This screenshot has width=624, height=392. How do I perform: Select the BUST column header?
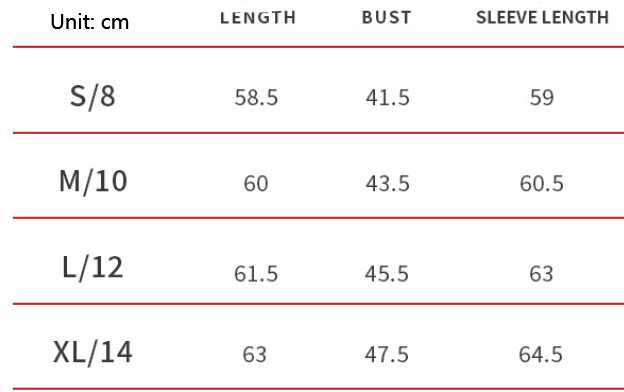click(x=386, y=18)
